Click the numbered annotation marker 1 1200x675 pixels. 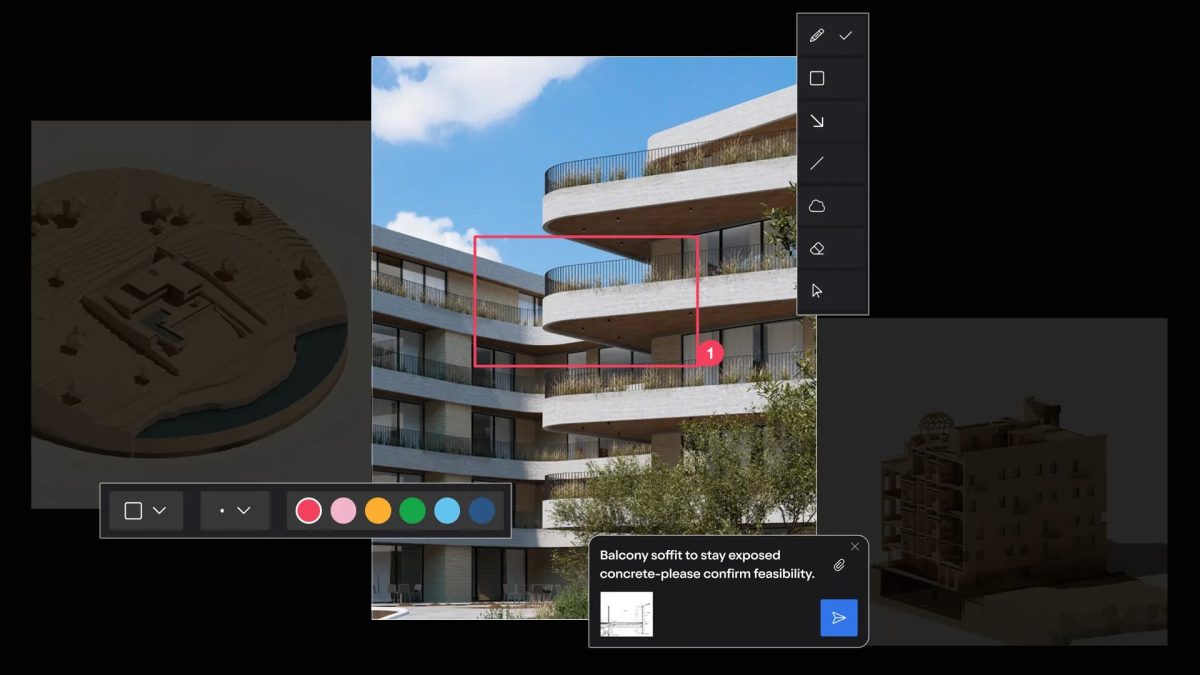pyautogui.click(x=709, y=353)
